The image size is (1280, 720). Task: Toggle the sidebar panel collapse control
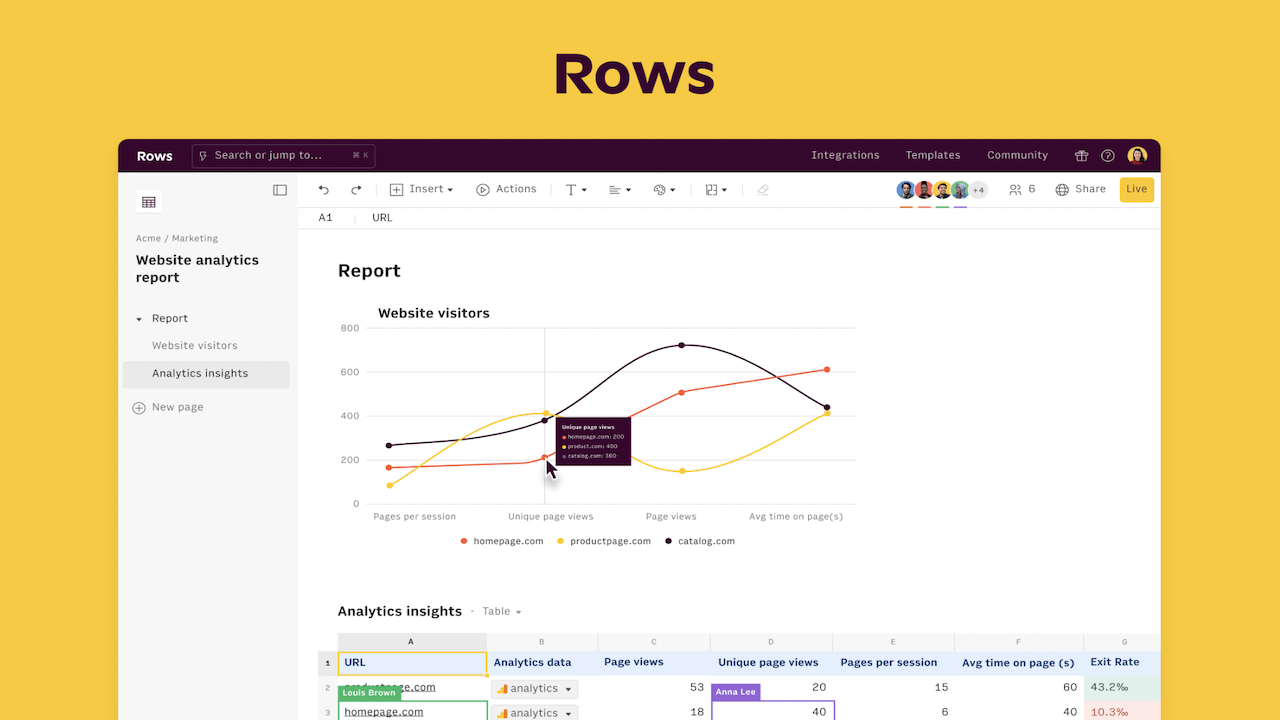[280, 190]
